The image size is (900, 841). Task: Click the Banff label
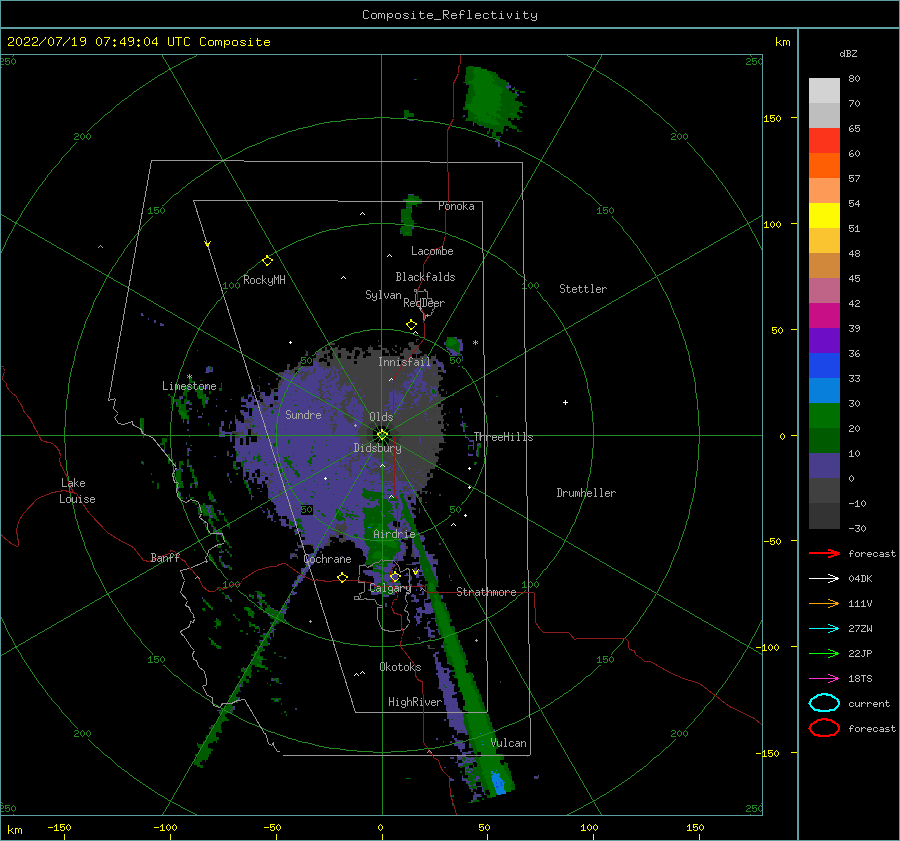click(165, 557)
